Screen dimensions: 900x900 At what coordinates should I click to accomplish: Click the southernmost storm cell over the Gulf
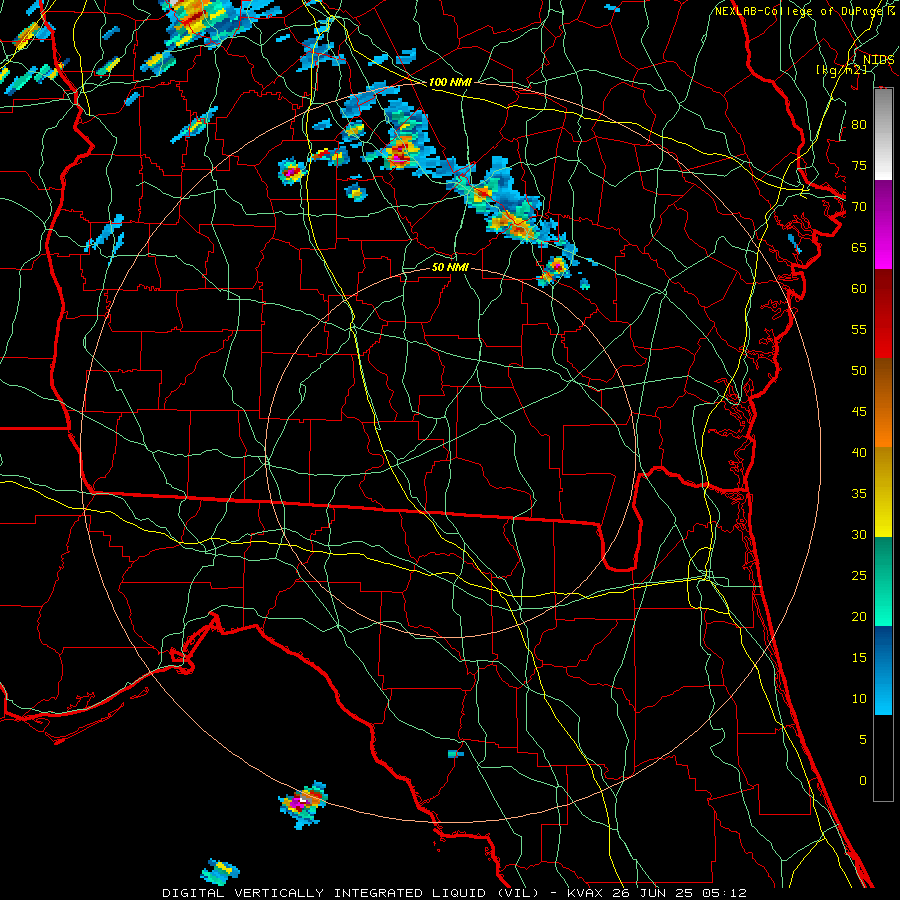point(220,872)
